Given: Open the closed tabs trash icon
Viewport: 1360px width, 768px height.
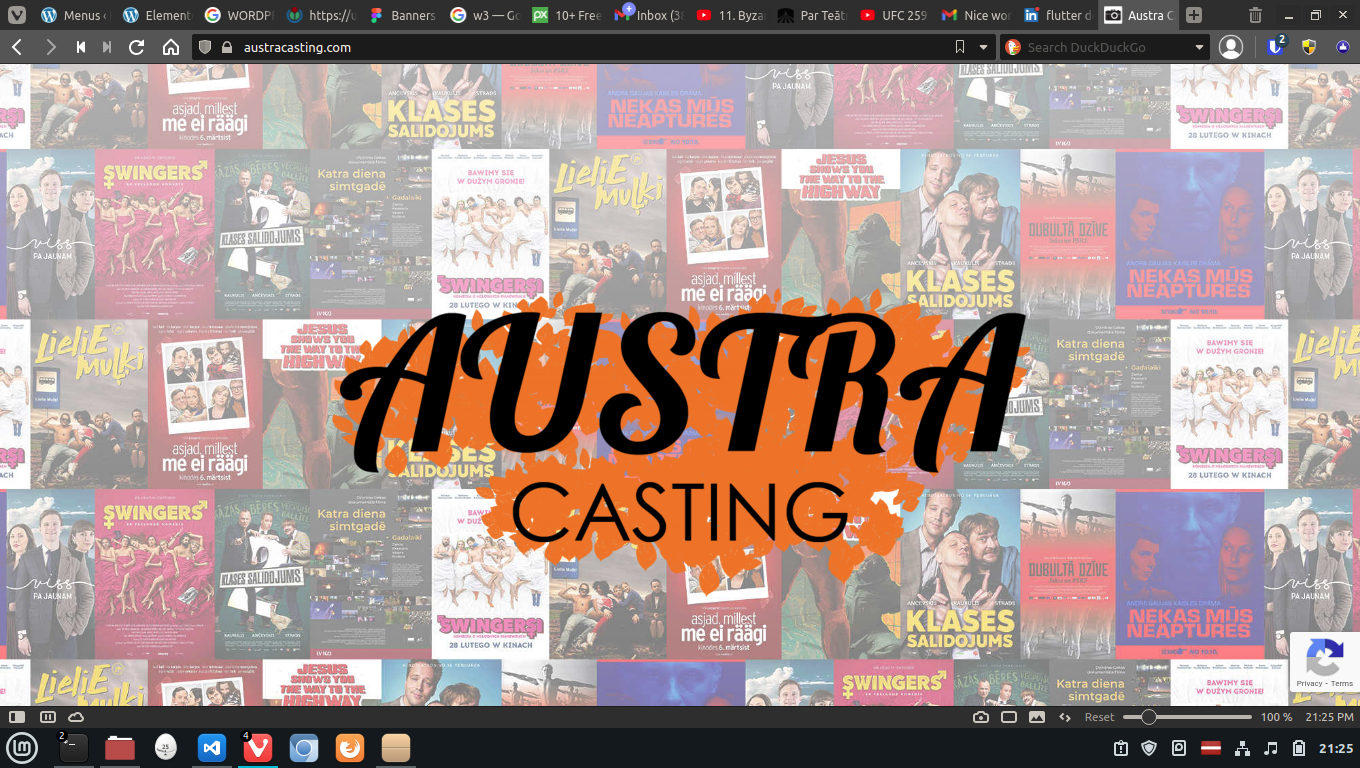Looking at the screenshot, I should [x=1255, y=15].
